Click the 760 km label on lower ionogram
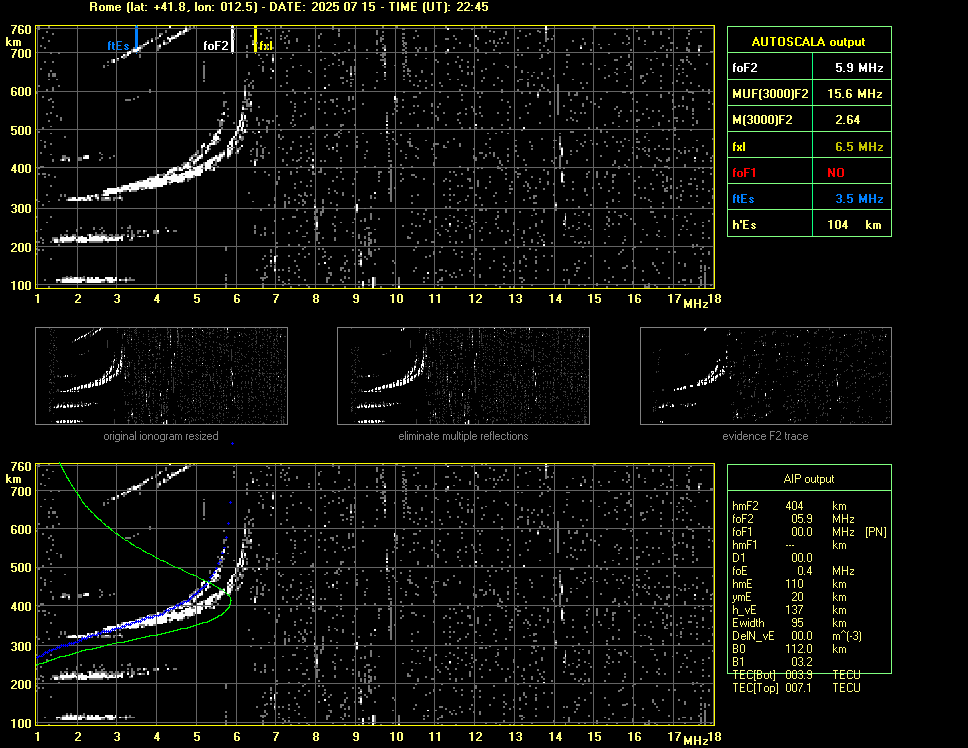Image resolution: width=968 pixels, height=748 pixels. 21,466
